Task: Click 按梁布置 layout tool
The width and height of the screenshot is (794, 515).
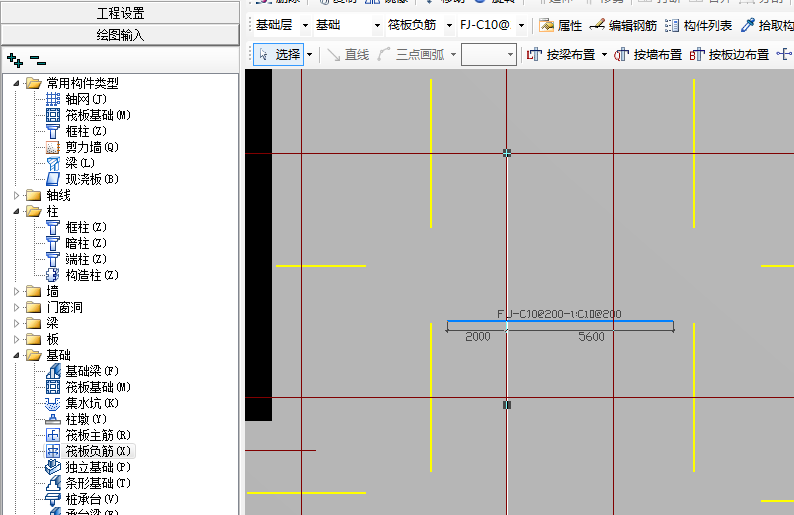Action: (561, 55)
